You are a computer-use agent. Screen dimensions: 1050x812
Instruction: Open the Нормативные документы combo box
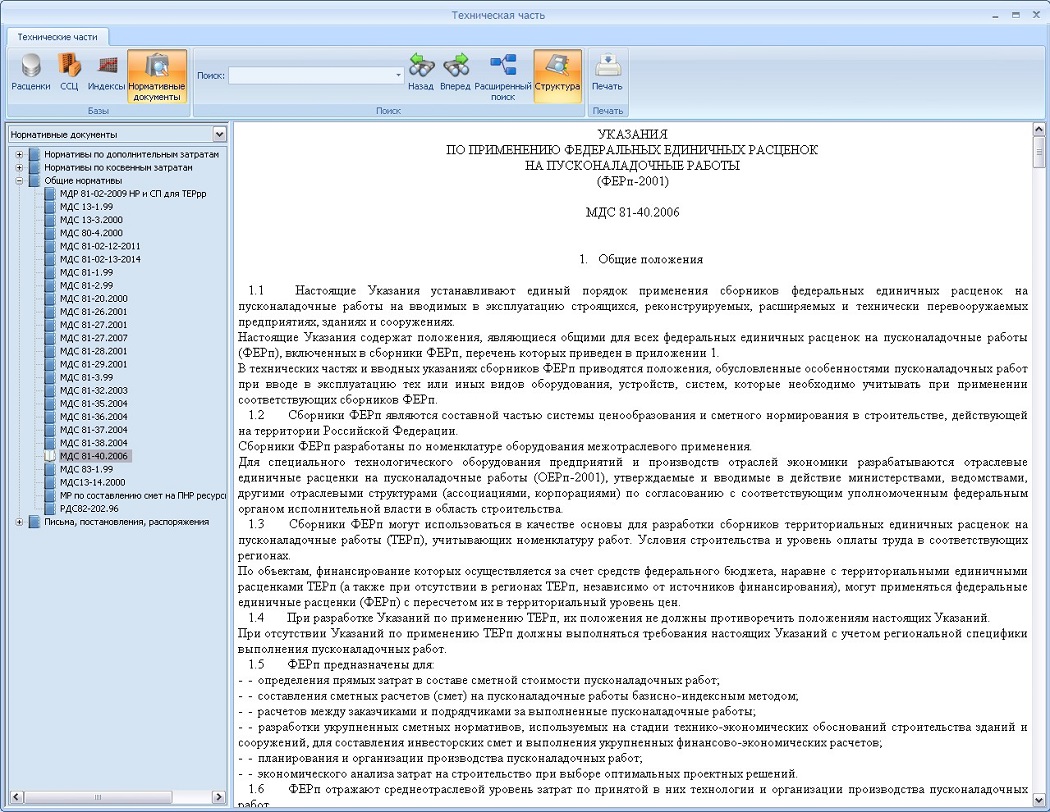coord(118,135)
